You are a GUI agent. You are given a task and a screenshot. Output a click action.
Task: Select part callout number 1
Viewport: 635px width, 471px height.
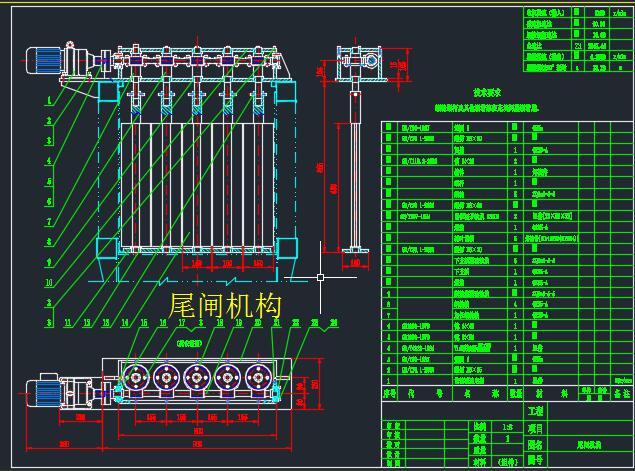49,100
